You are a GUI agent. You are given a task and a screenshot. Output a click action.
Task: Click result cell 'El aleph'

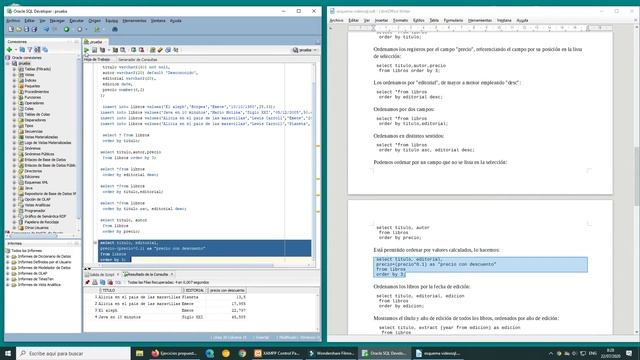point(108,310)
